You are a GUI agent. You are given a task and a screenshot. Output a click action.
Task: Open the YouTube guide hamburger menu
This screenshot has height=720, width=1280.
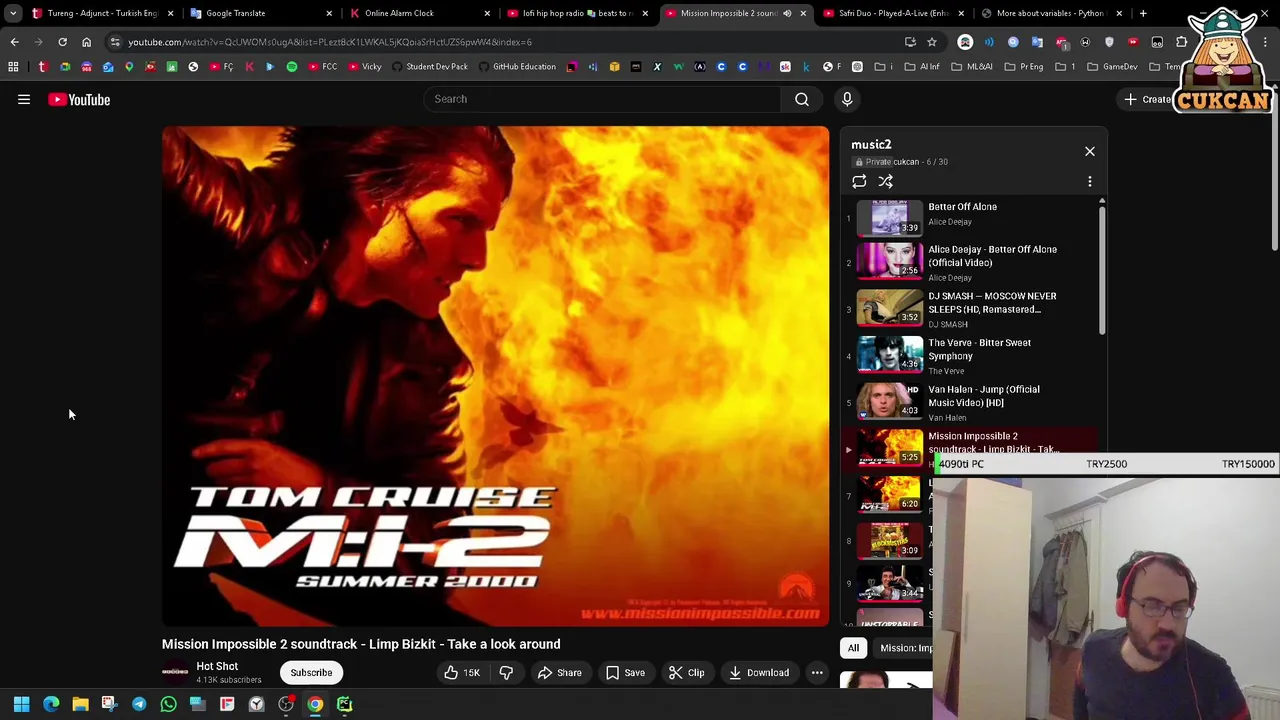point(24,99)
